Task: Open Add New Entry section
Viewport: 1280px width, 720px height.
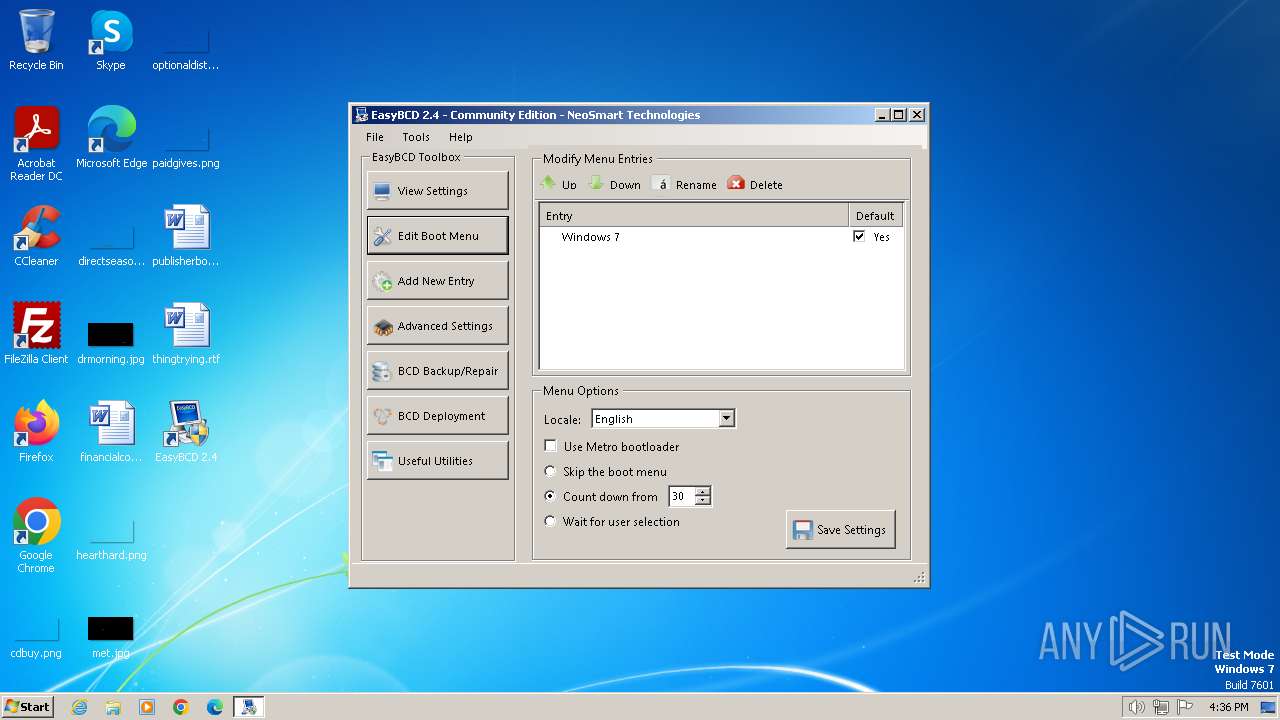Action: (x=437, y=280)
